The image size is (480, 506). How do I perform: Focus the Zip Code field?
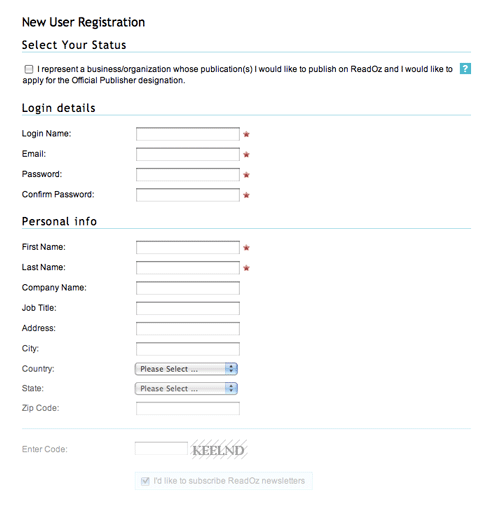click(x=188, y=408)
